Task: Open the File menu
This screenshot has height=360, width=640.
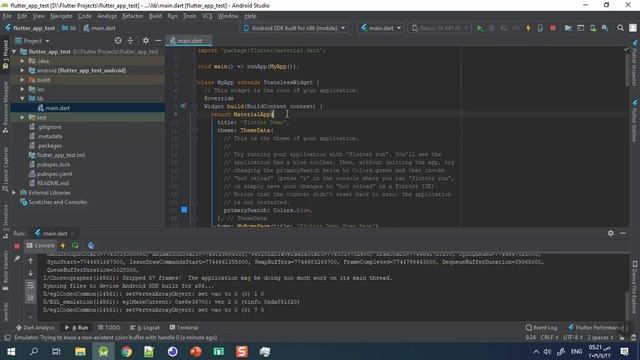Action: (7, 16)
